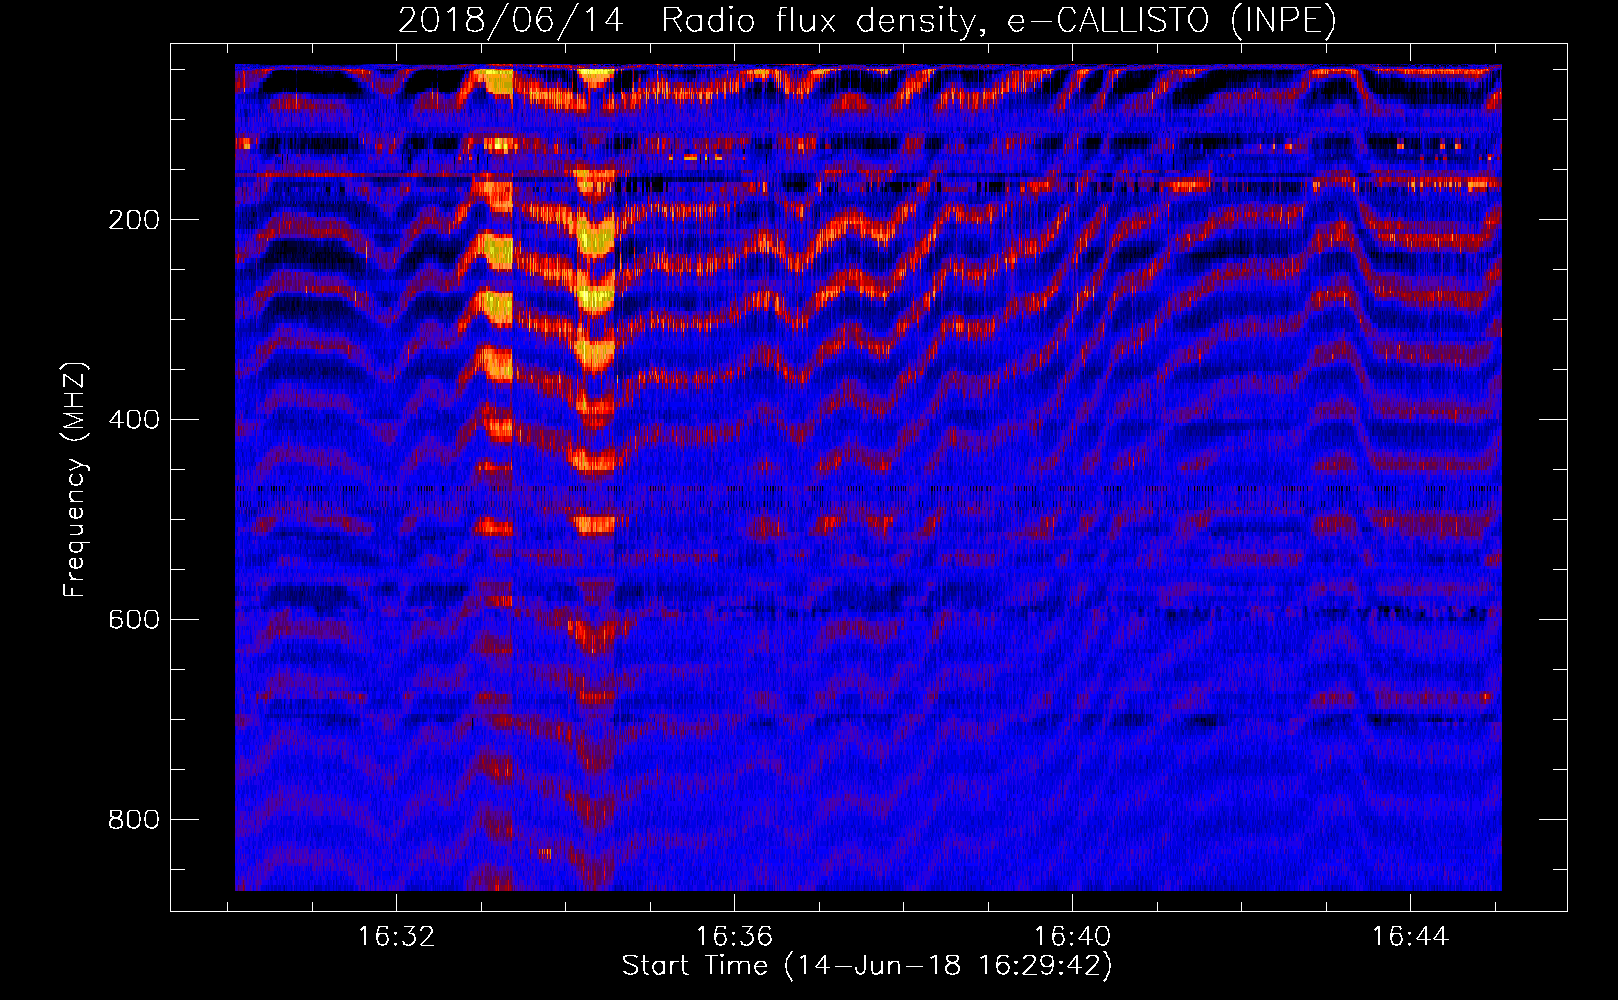Click the 16:36 time tick label
The width and height of the screenshot is (1618, 1000).
click(x=735, y=937)
